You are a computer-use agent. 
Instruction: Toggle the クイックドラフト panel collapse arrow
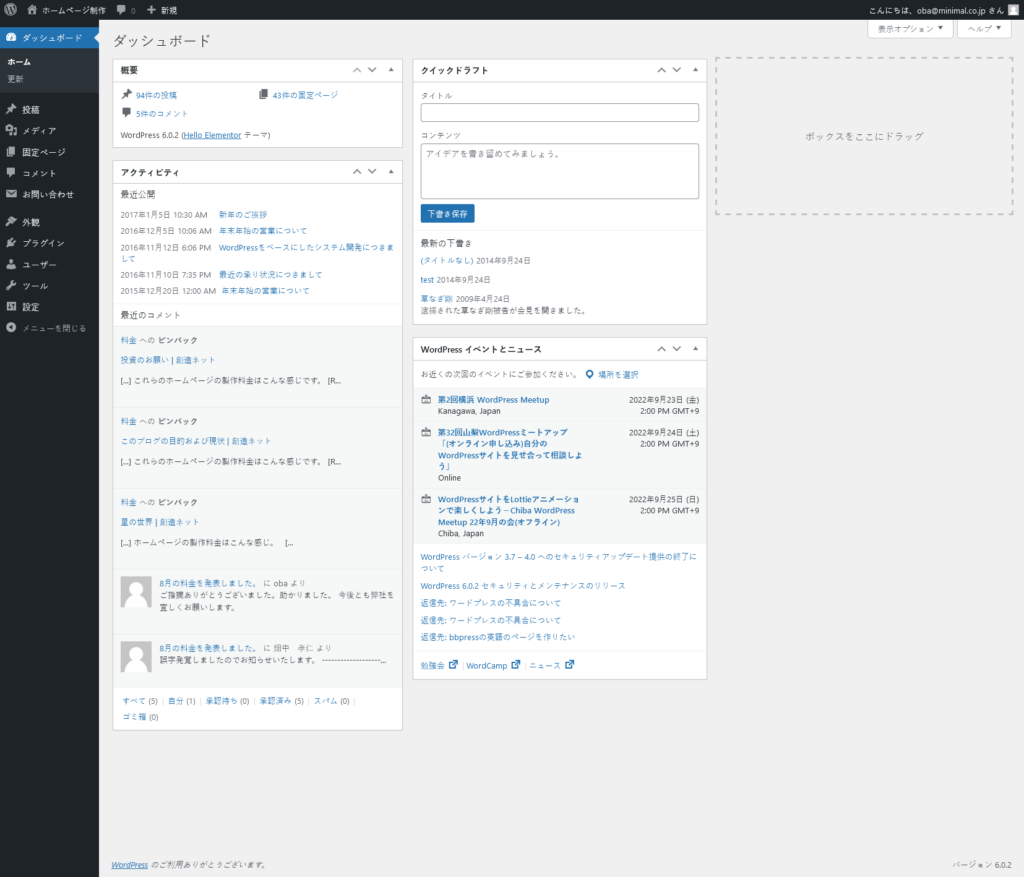coord(695,70)
